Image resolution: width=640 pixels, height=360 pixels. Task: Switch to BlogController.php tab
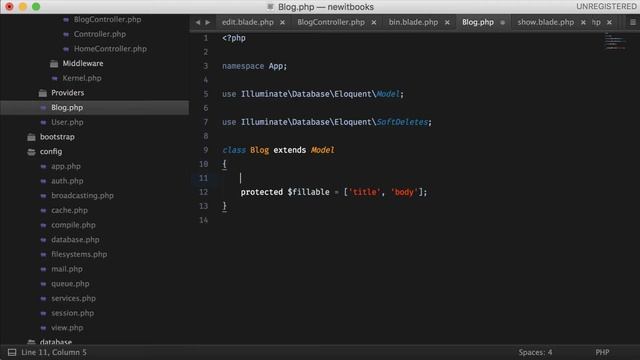click(x=331, y=22)
